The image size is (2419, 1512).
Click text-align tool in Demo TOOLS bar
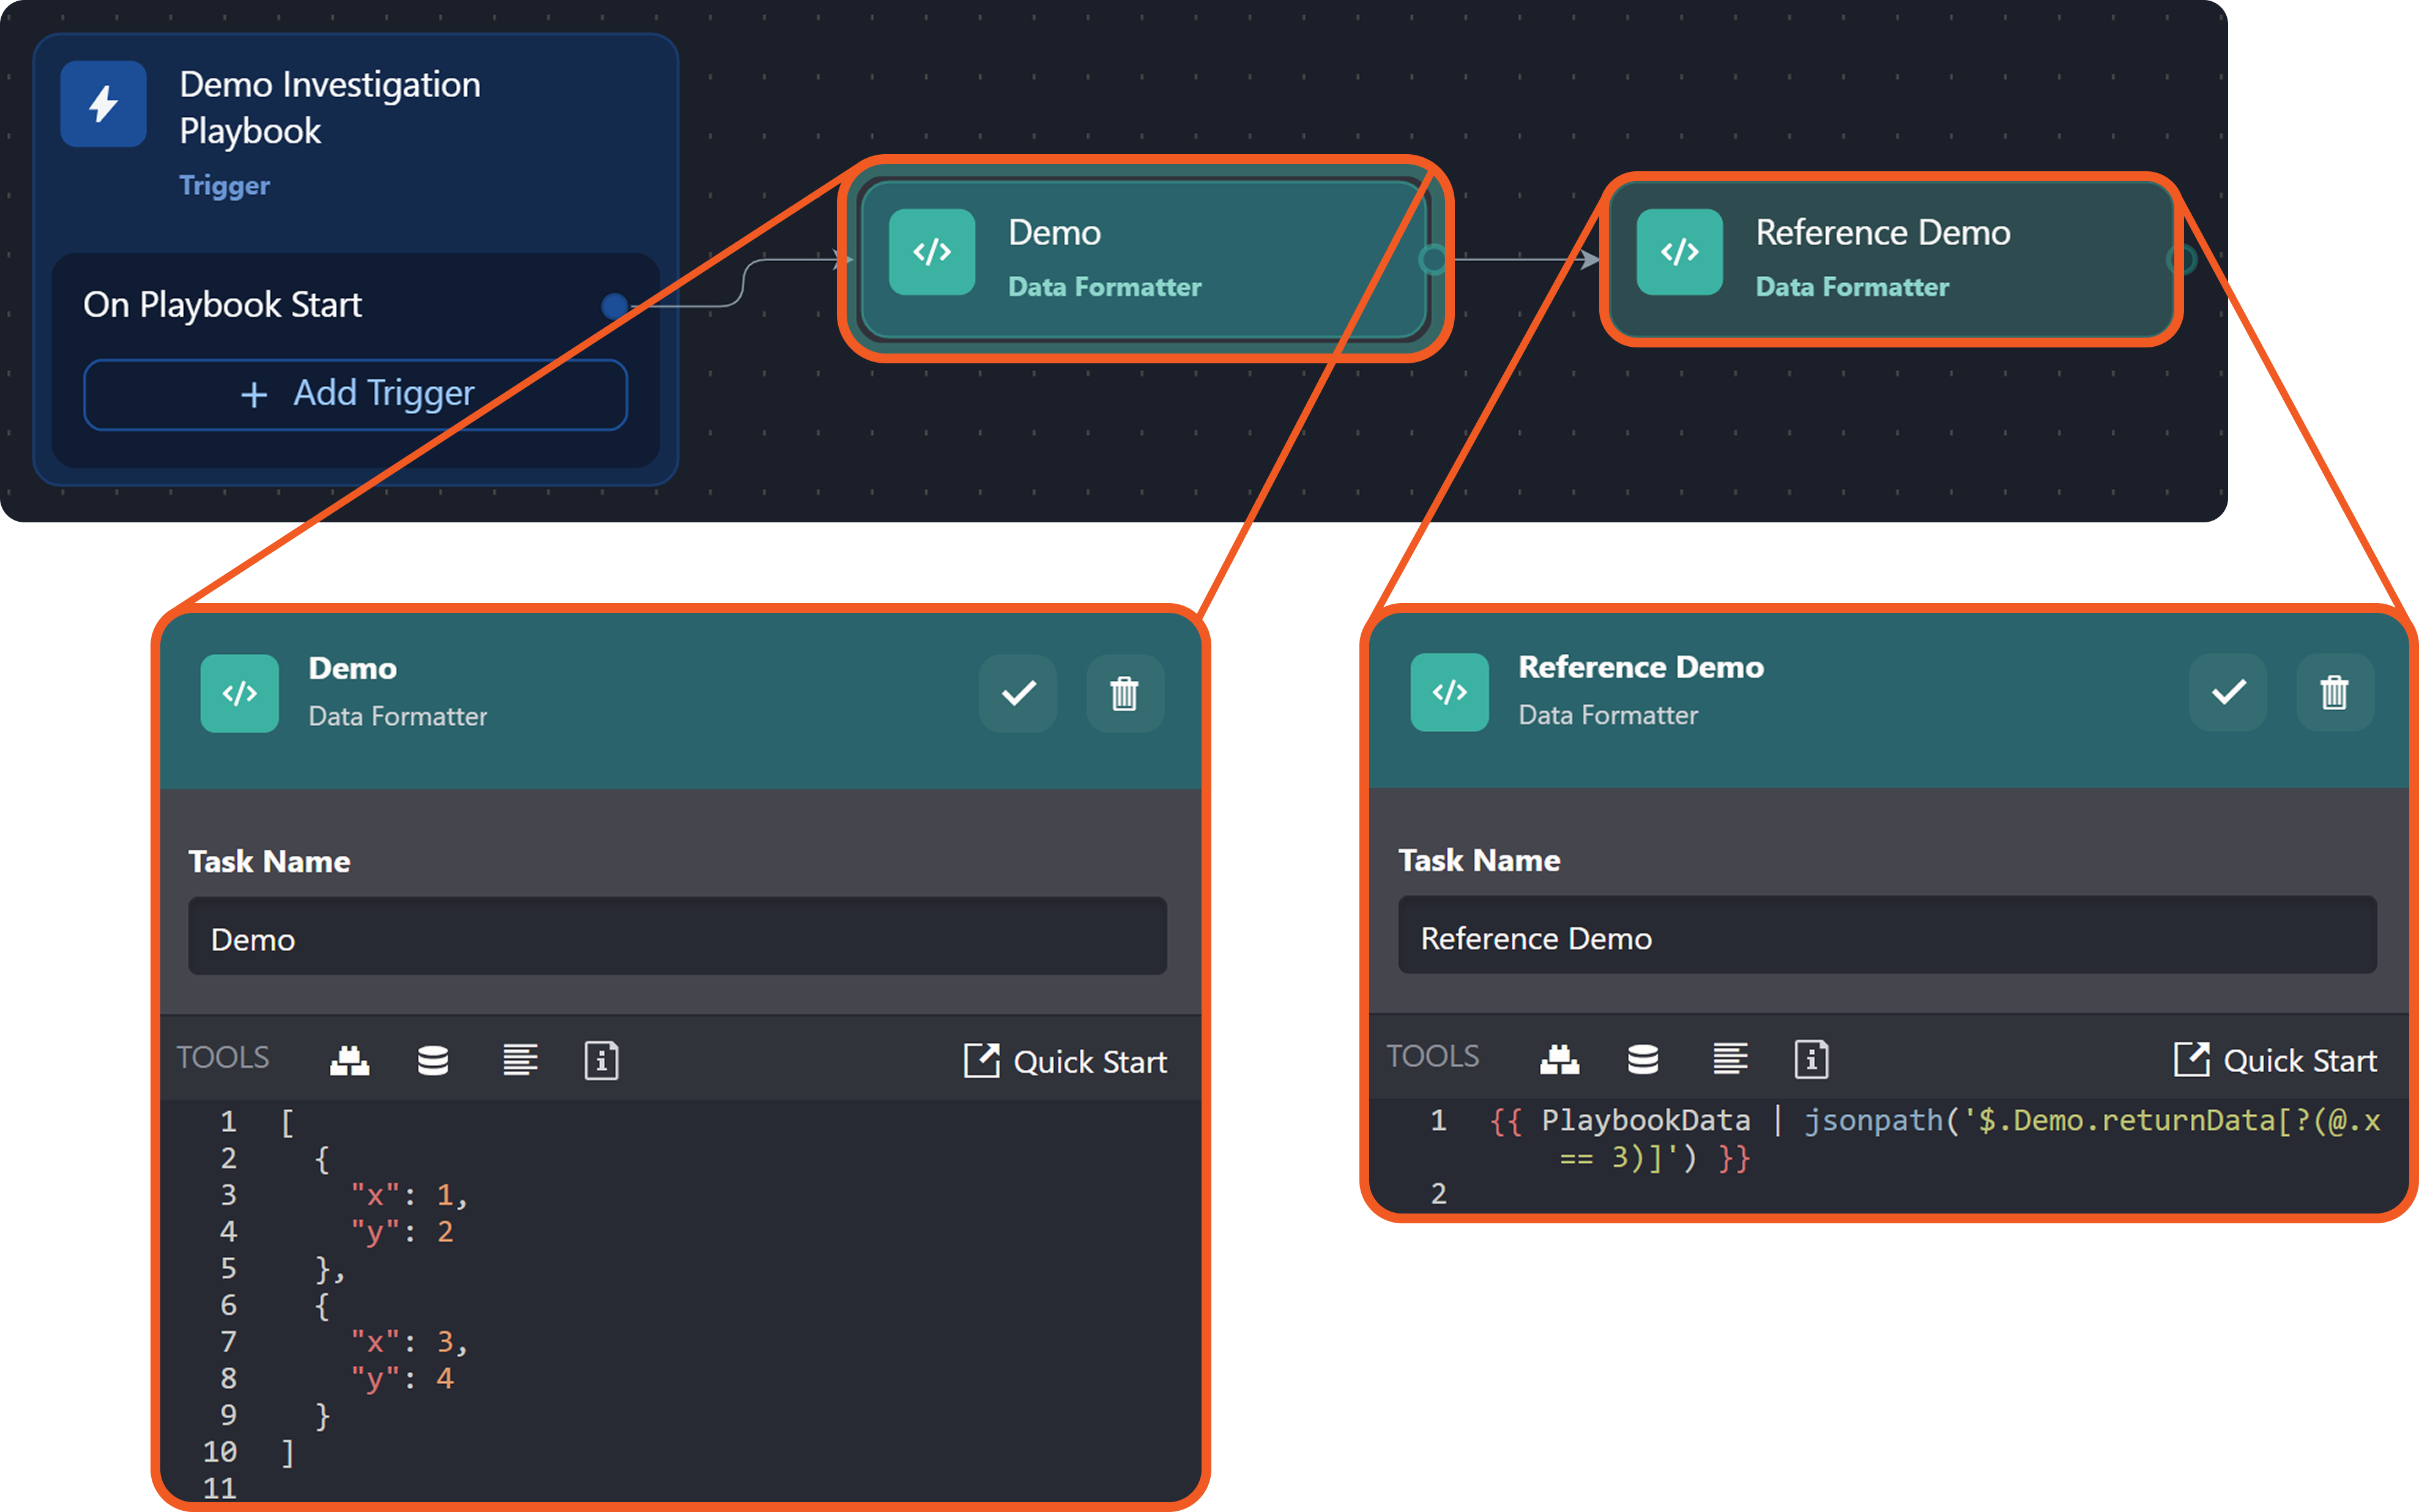click(520, 1060)
